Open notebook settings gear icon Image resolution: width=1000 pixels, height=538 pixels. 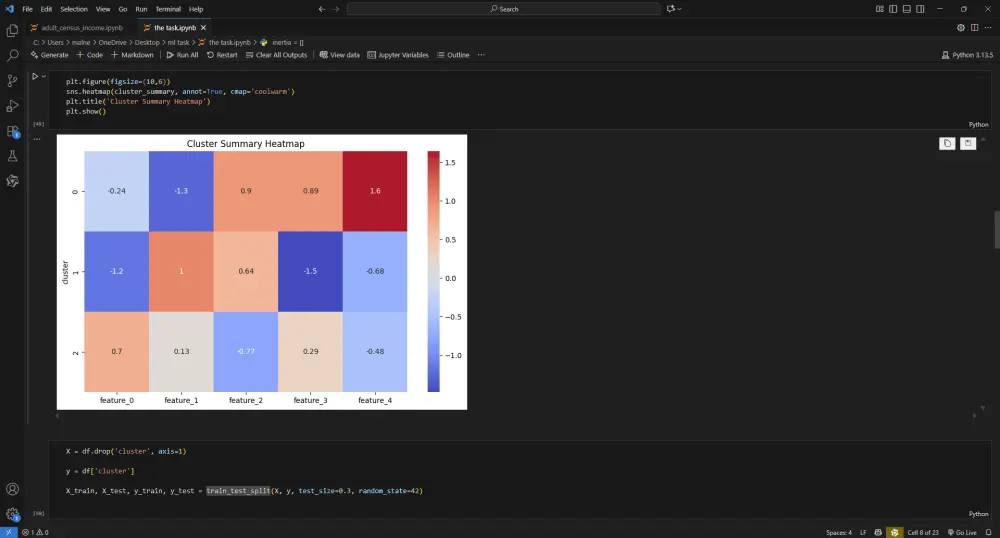click(960, 27)
